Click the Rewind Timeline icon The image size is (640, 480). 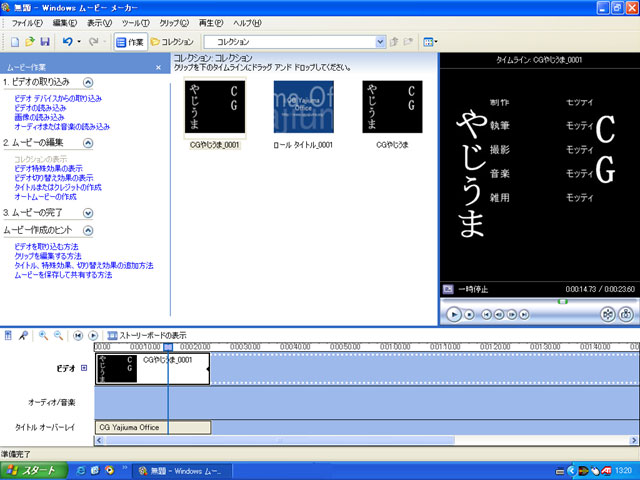[x=79, y=335]
